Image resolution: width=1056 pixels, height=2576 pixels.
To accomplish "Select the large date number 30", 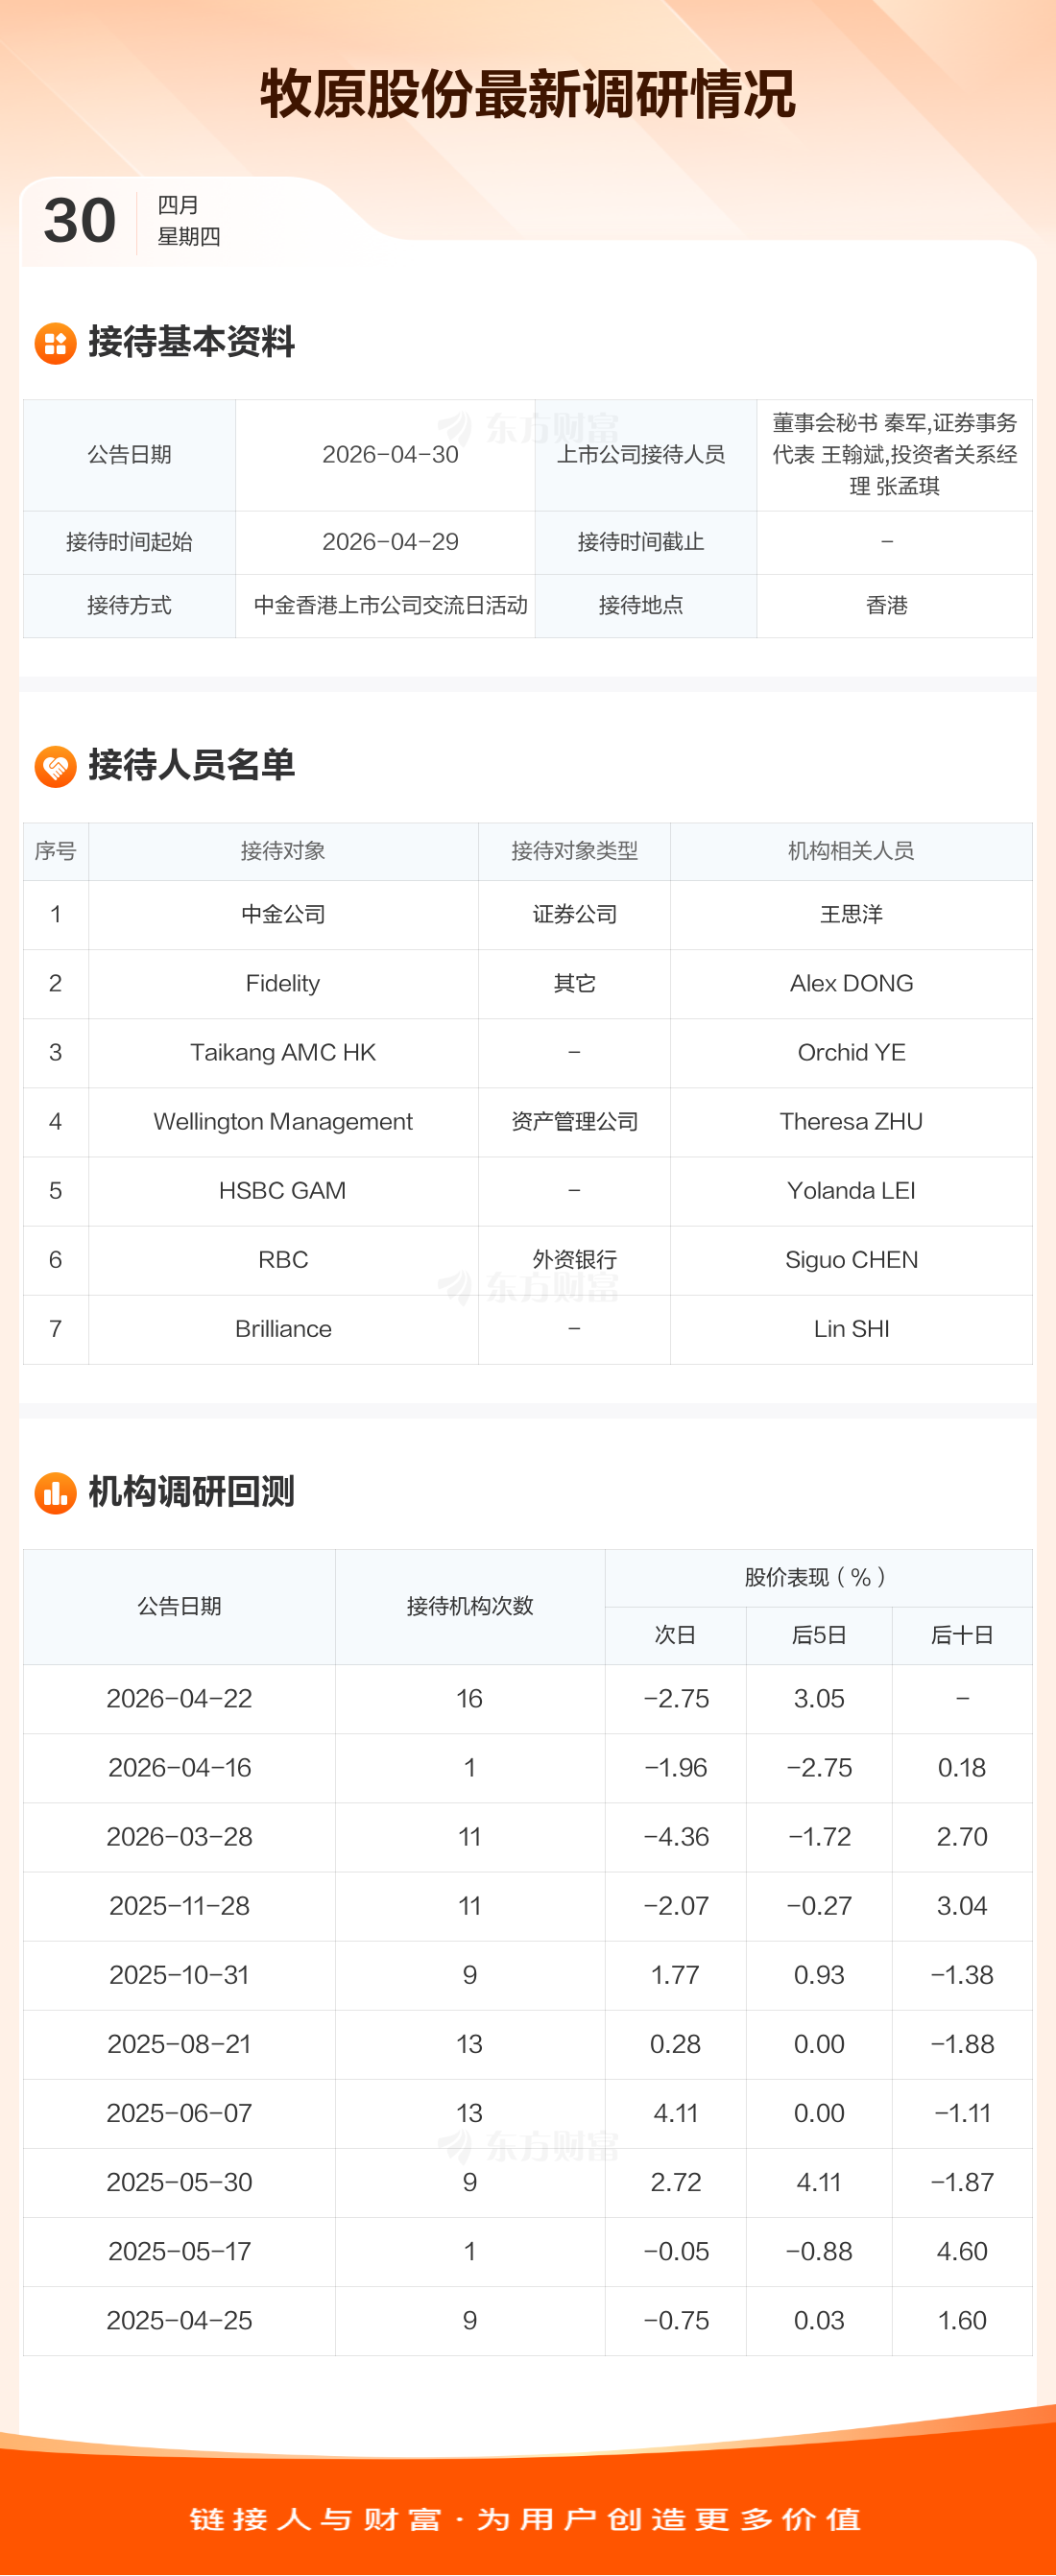I will pyautogui.click(x=80, y=221).
